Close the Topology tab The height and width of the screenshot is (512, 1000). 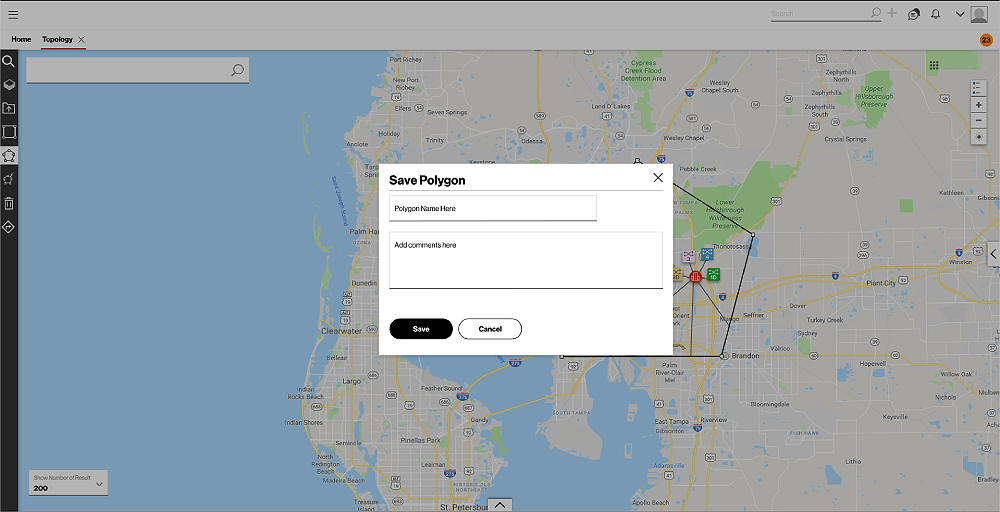82,40
